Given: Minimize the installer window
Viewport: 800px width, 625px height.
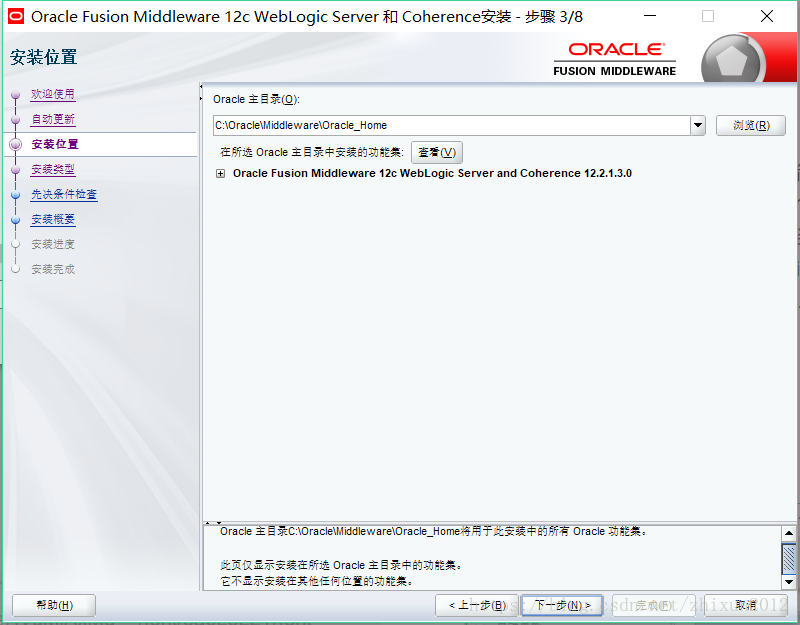Looking at the screenshot, I should (650, 16).
